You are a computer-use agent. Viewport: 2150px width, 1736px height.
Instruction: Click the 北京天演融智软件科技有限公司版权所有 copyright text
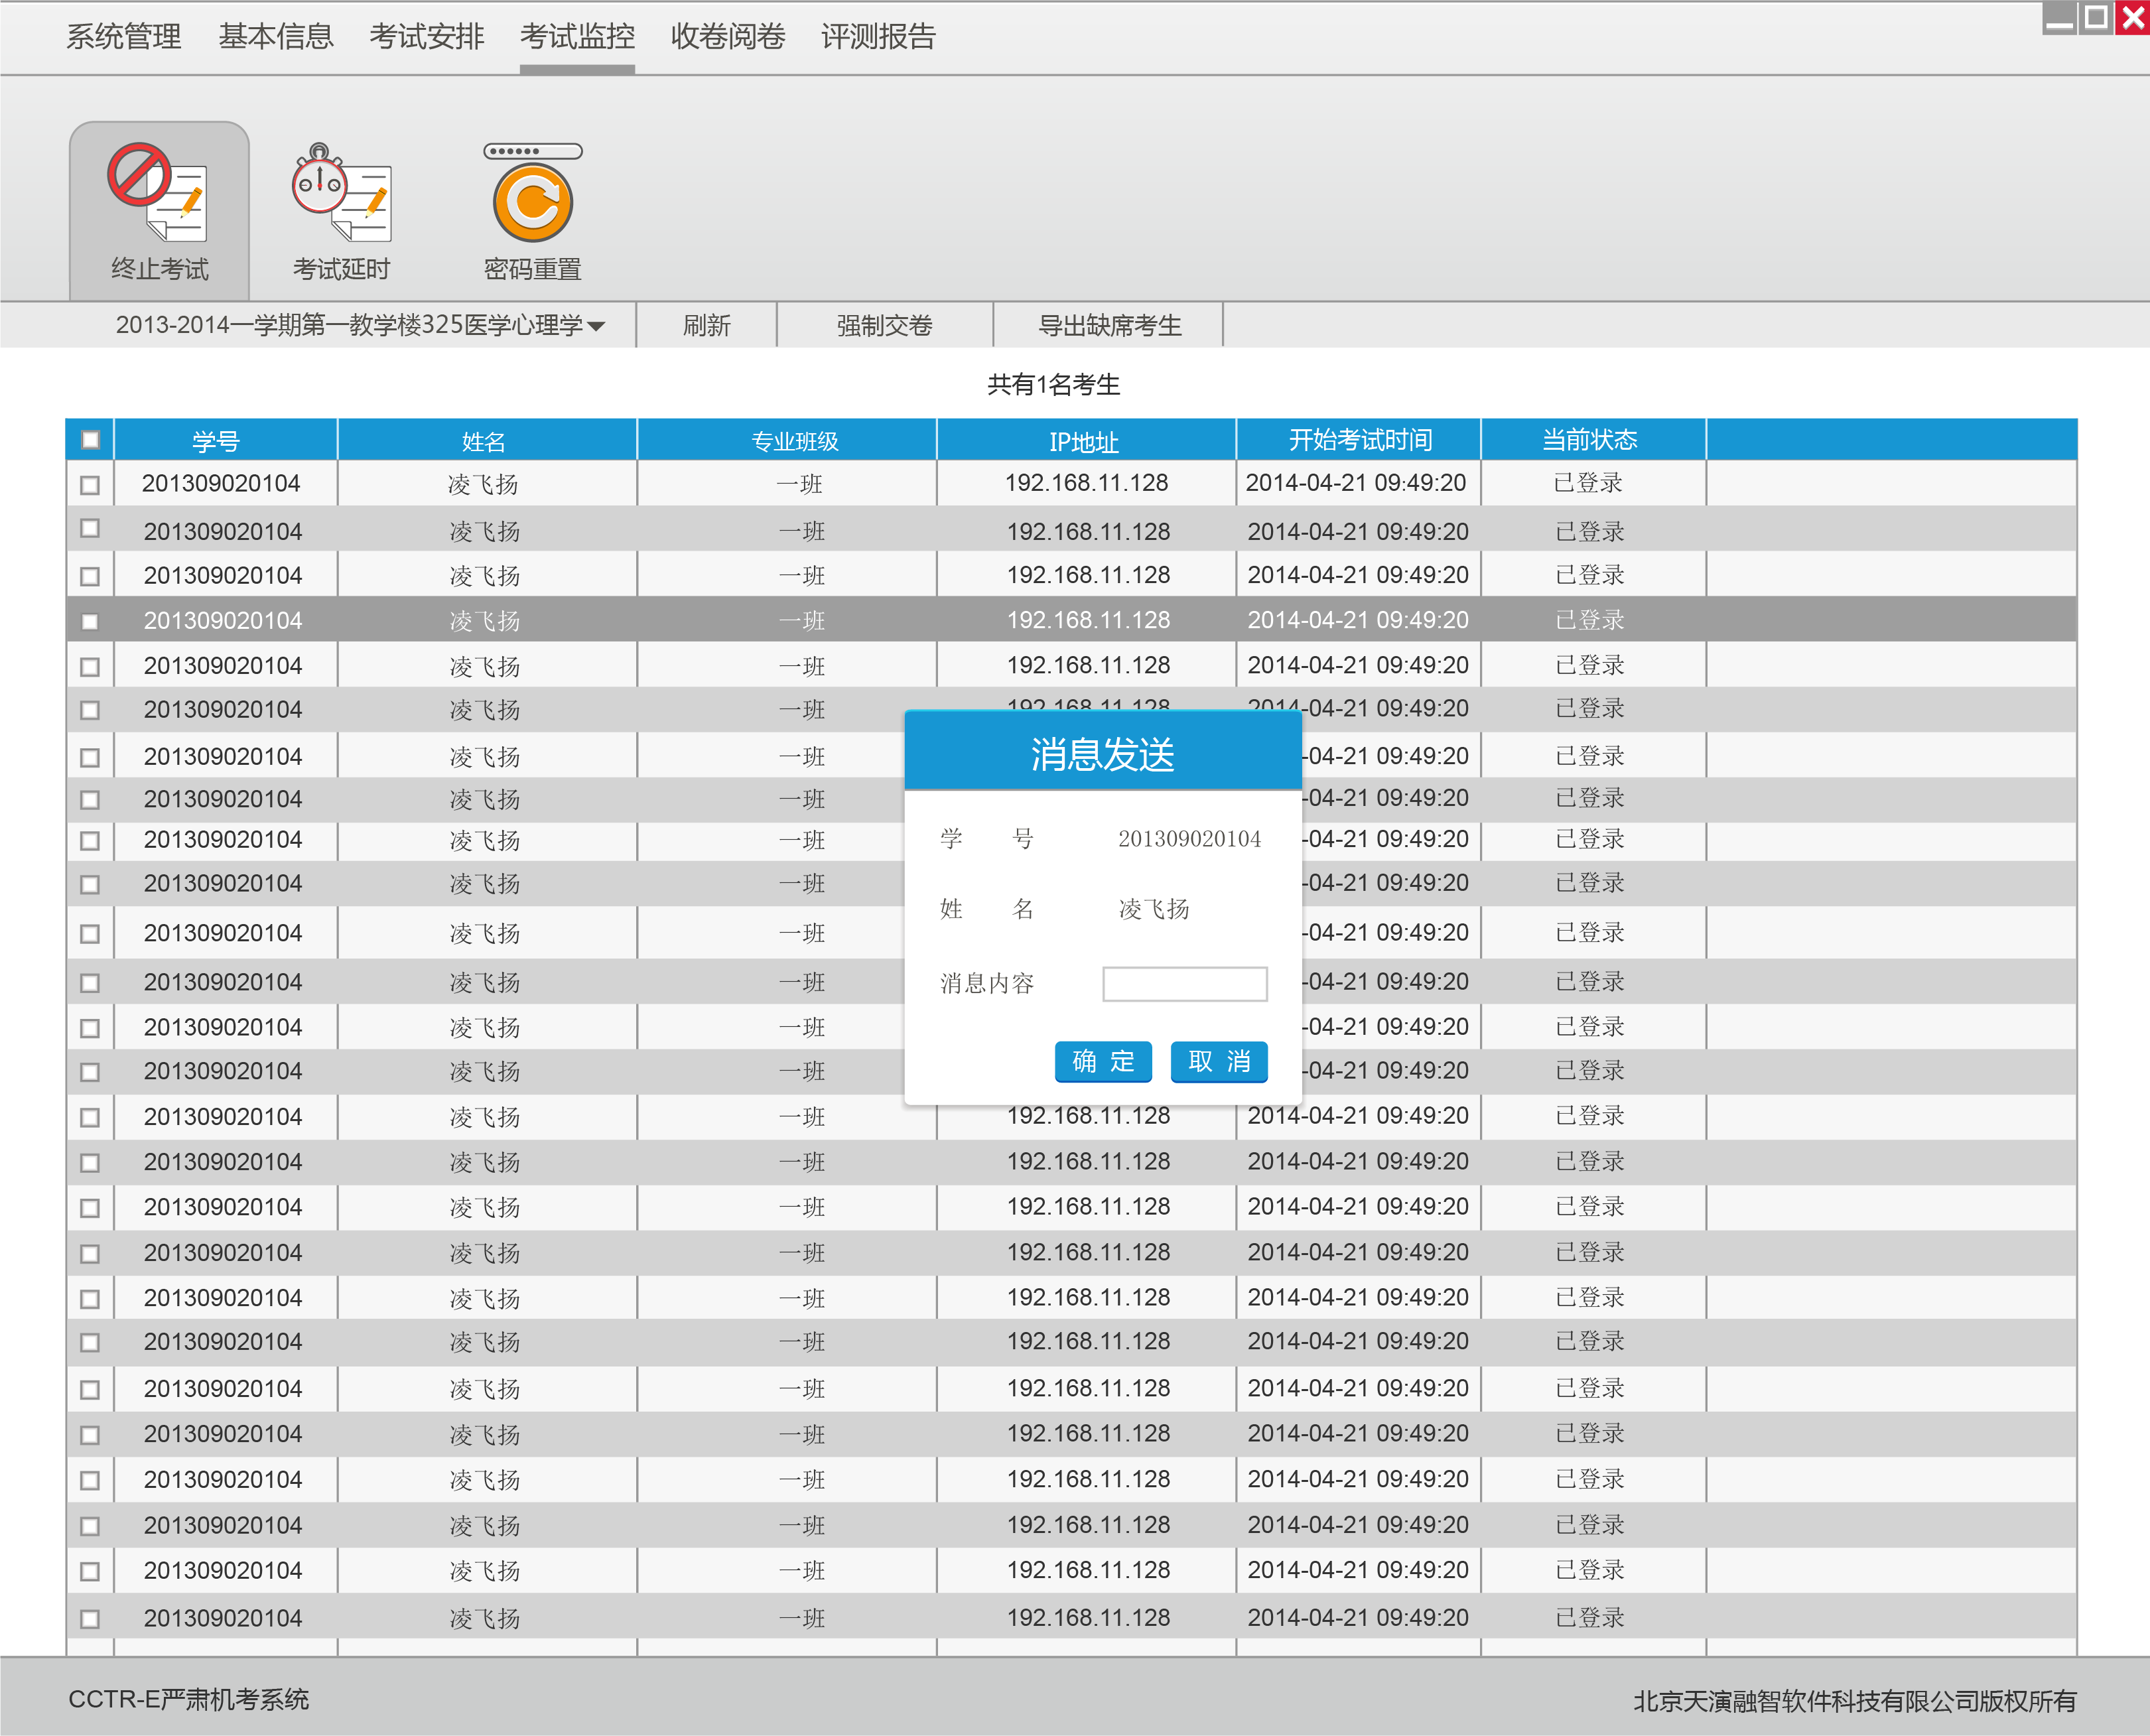(1855, 1701)
